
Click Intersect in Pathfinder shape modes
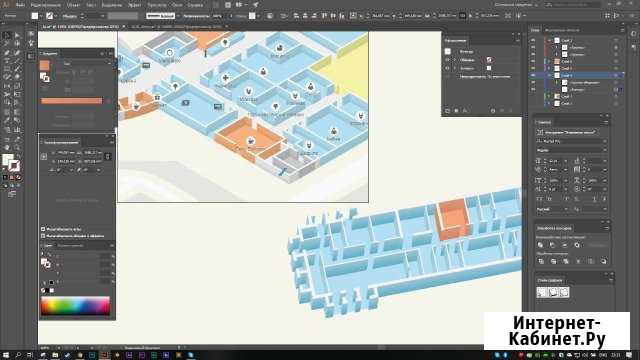click(x=564, y=245)
